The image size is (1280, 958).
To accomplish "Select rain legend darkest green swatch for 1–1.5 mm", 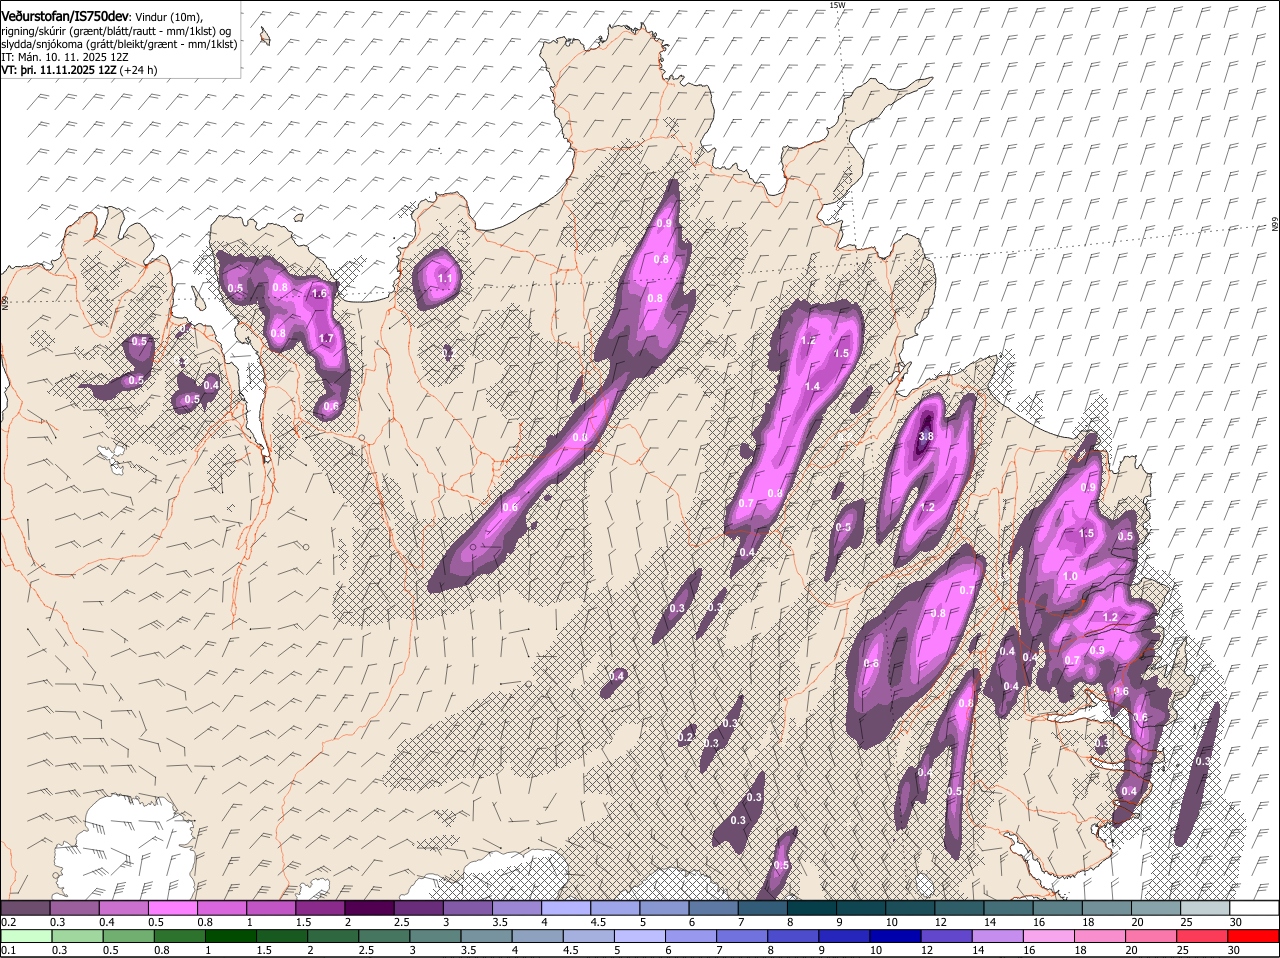I will click(230, 936).
